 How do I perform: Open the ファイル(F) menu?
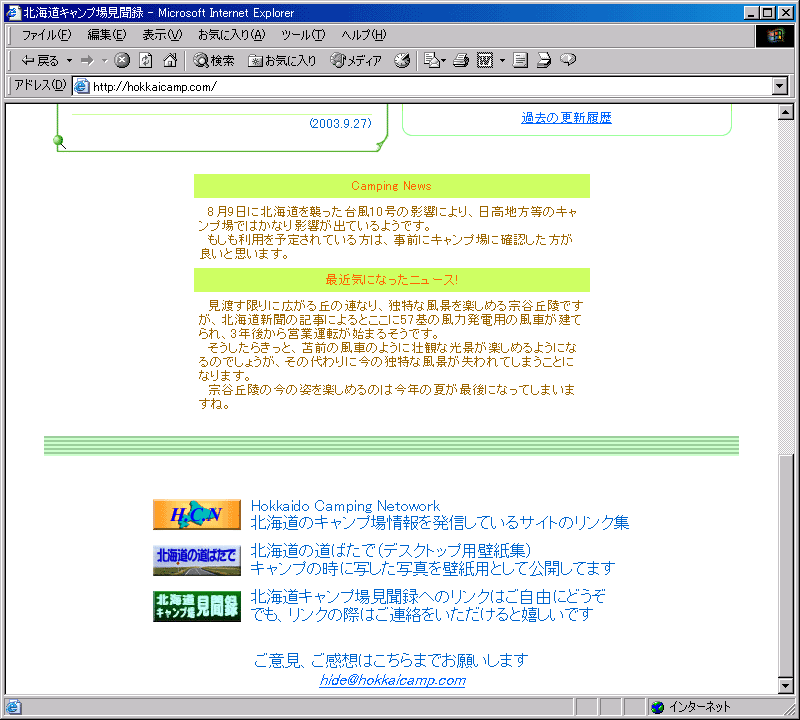(x=46, y=35)
